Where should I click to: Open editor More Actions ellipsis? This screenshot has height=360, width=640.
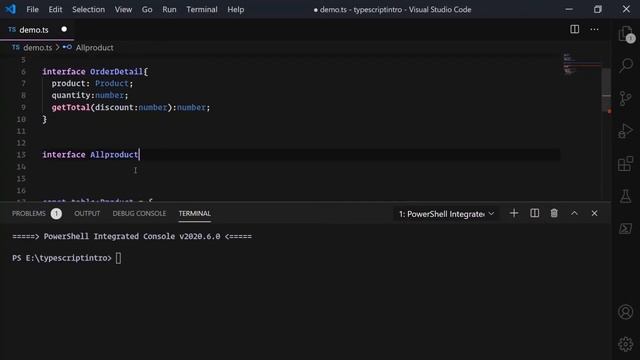click(594, 29)
